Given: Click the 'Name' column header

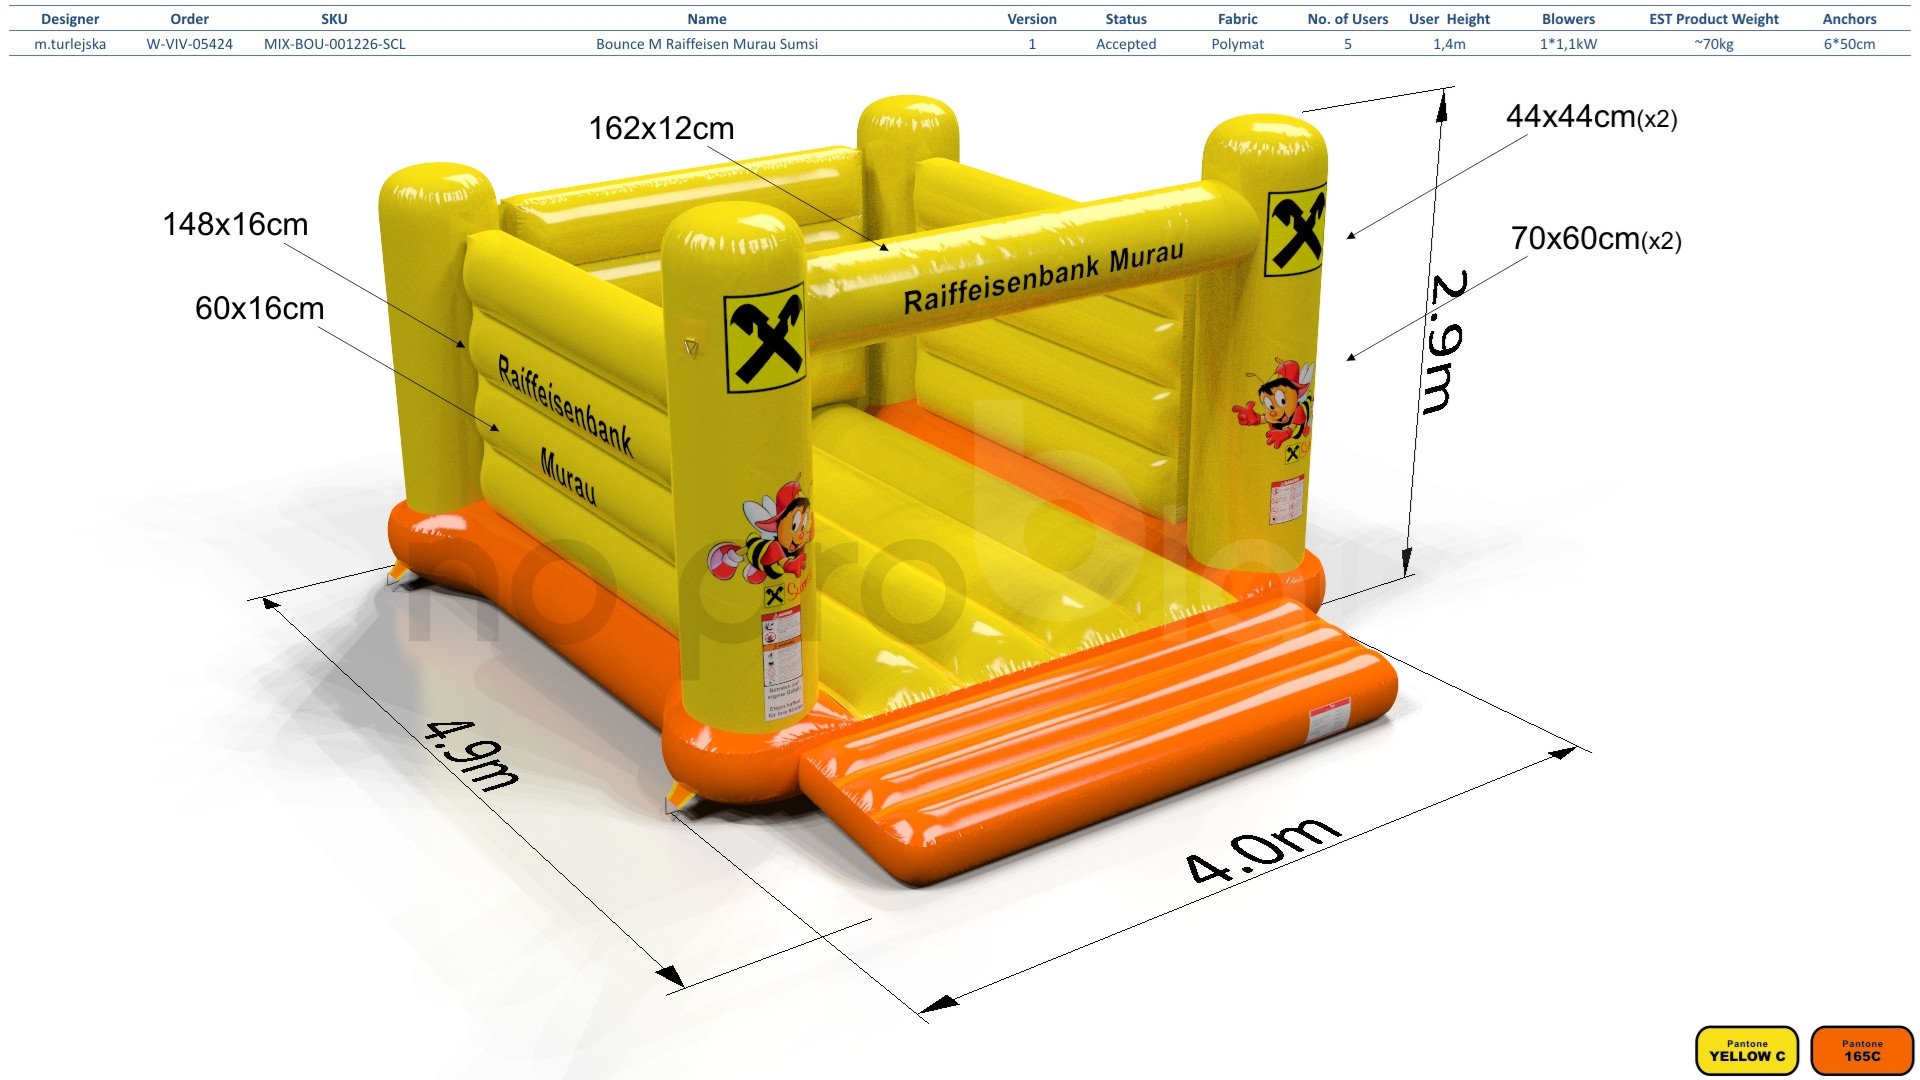Looking at the screenshot, I should click(707, 19).
